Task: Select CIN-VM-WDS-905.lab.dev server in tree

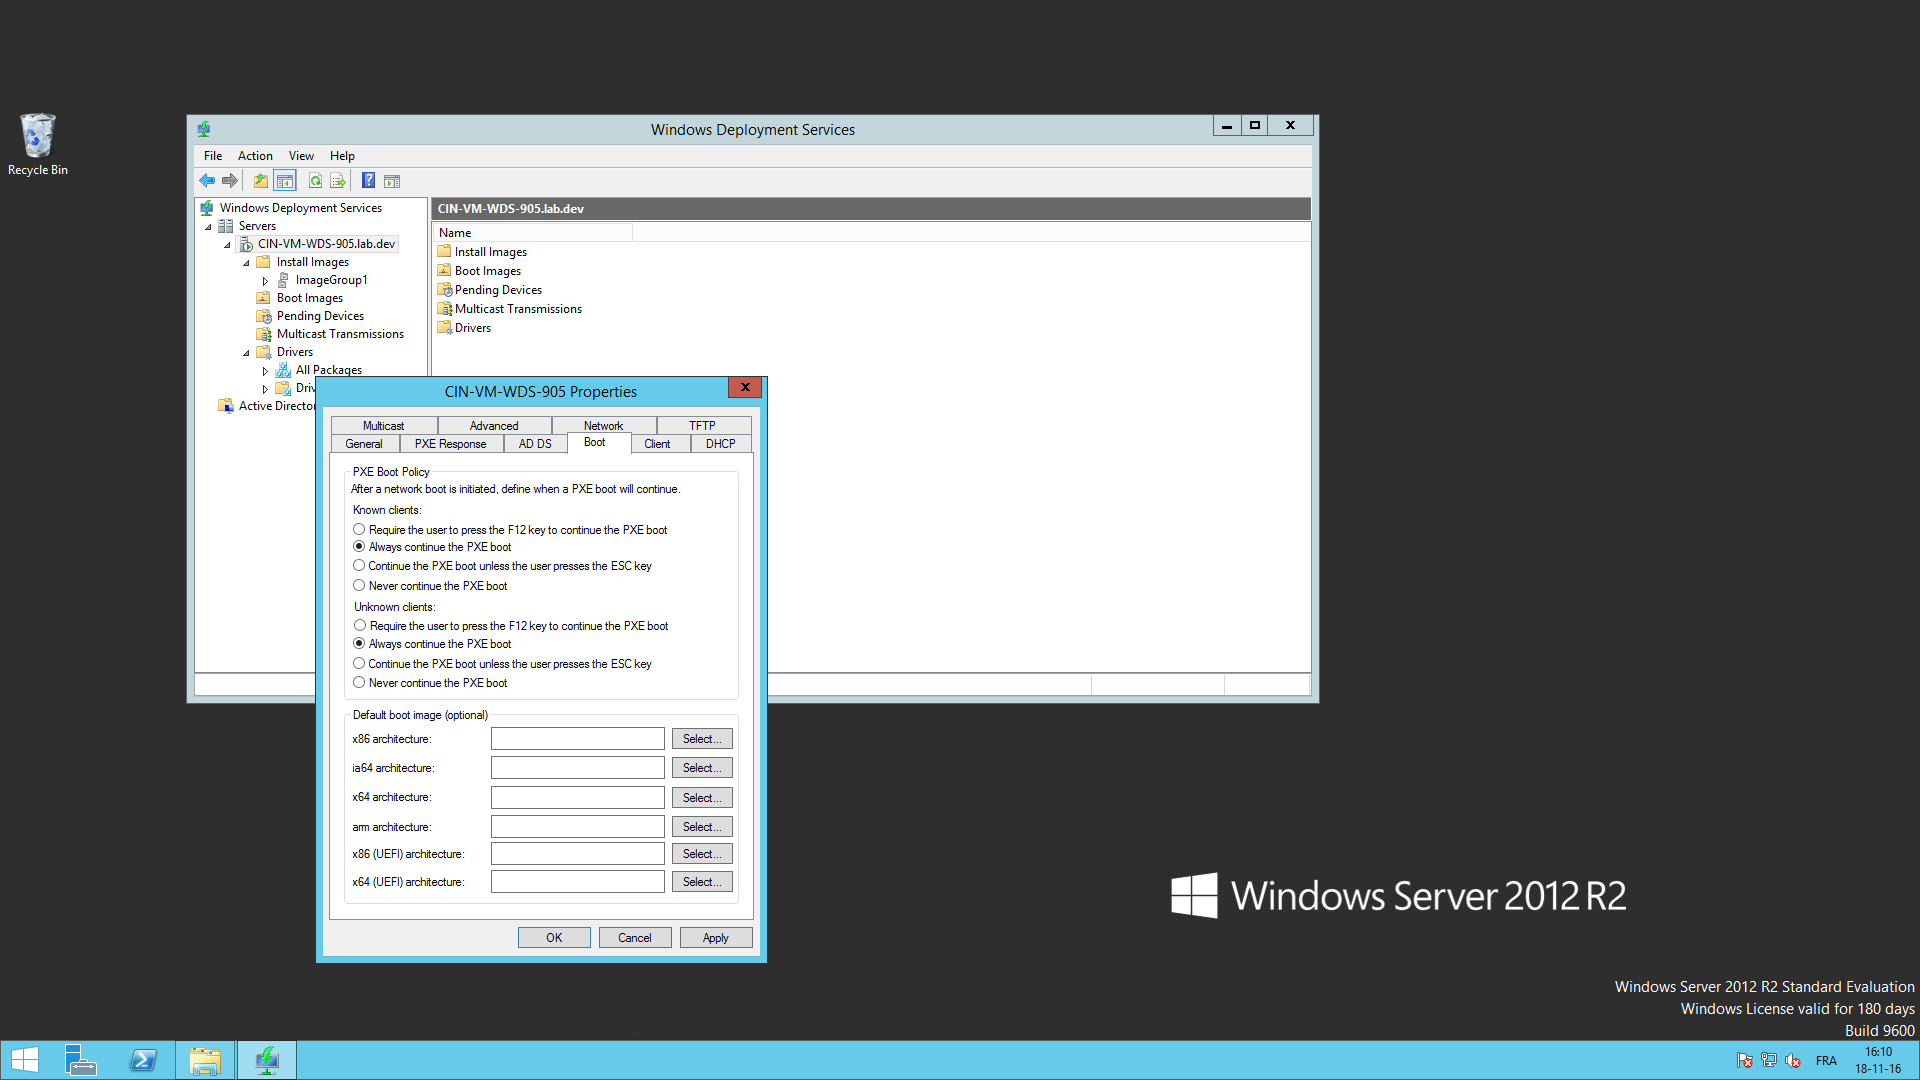Action: pos(326,244)
